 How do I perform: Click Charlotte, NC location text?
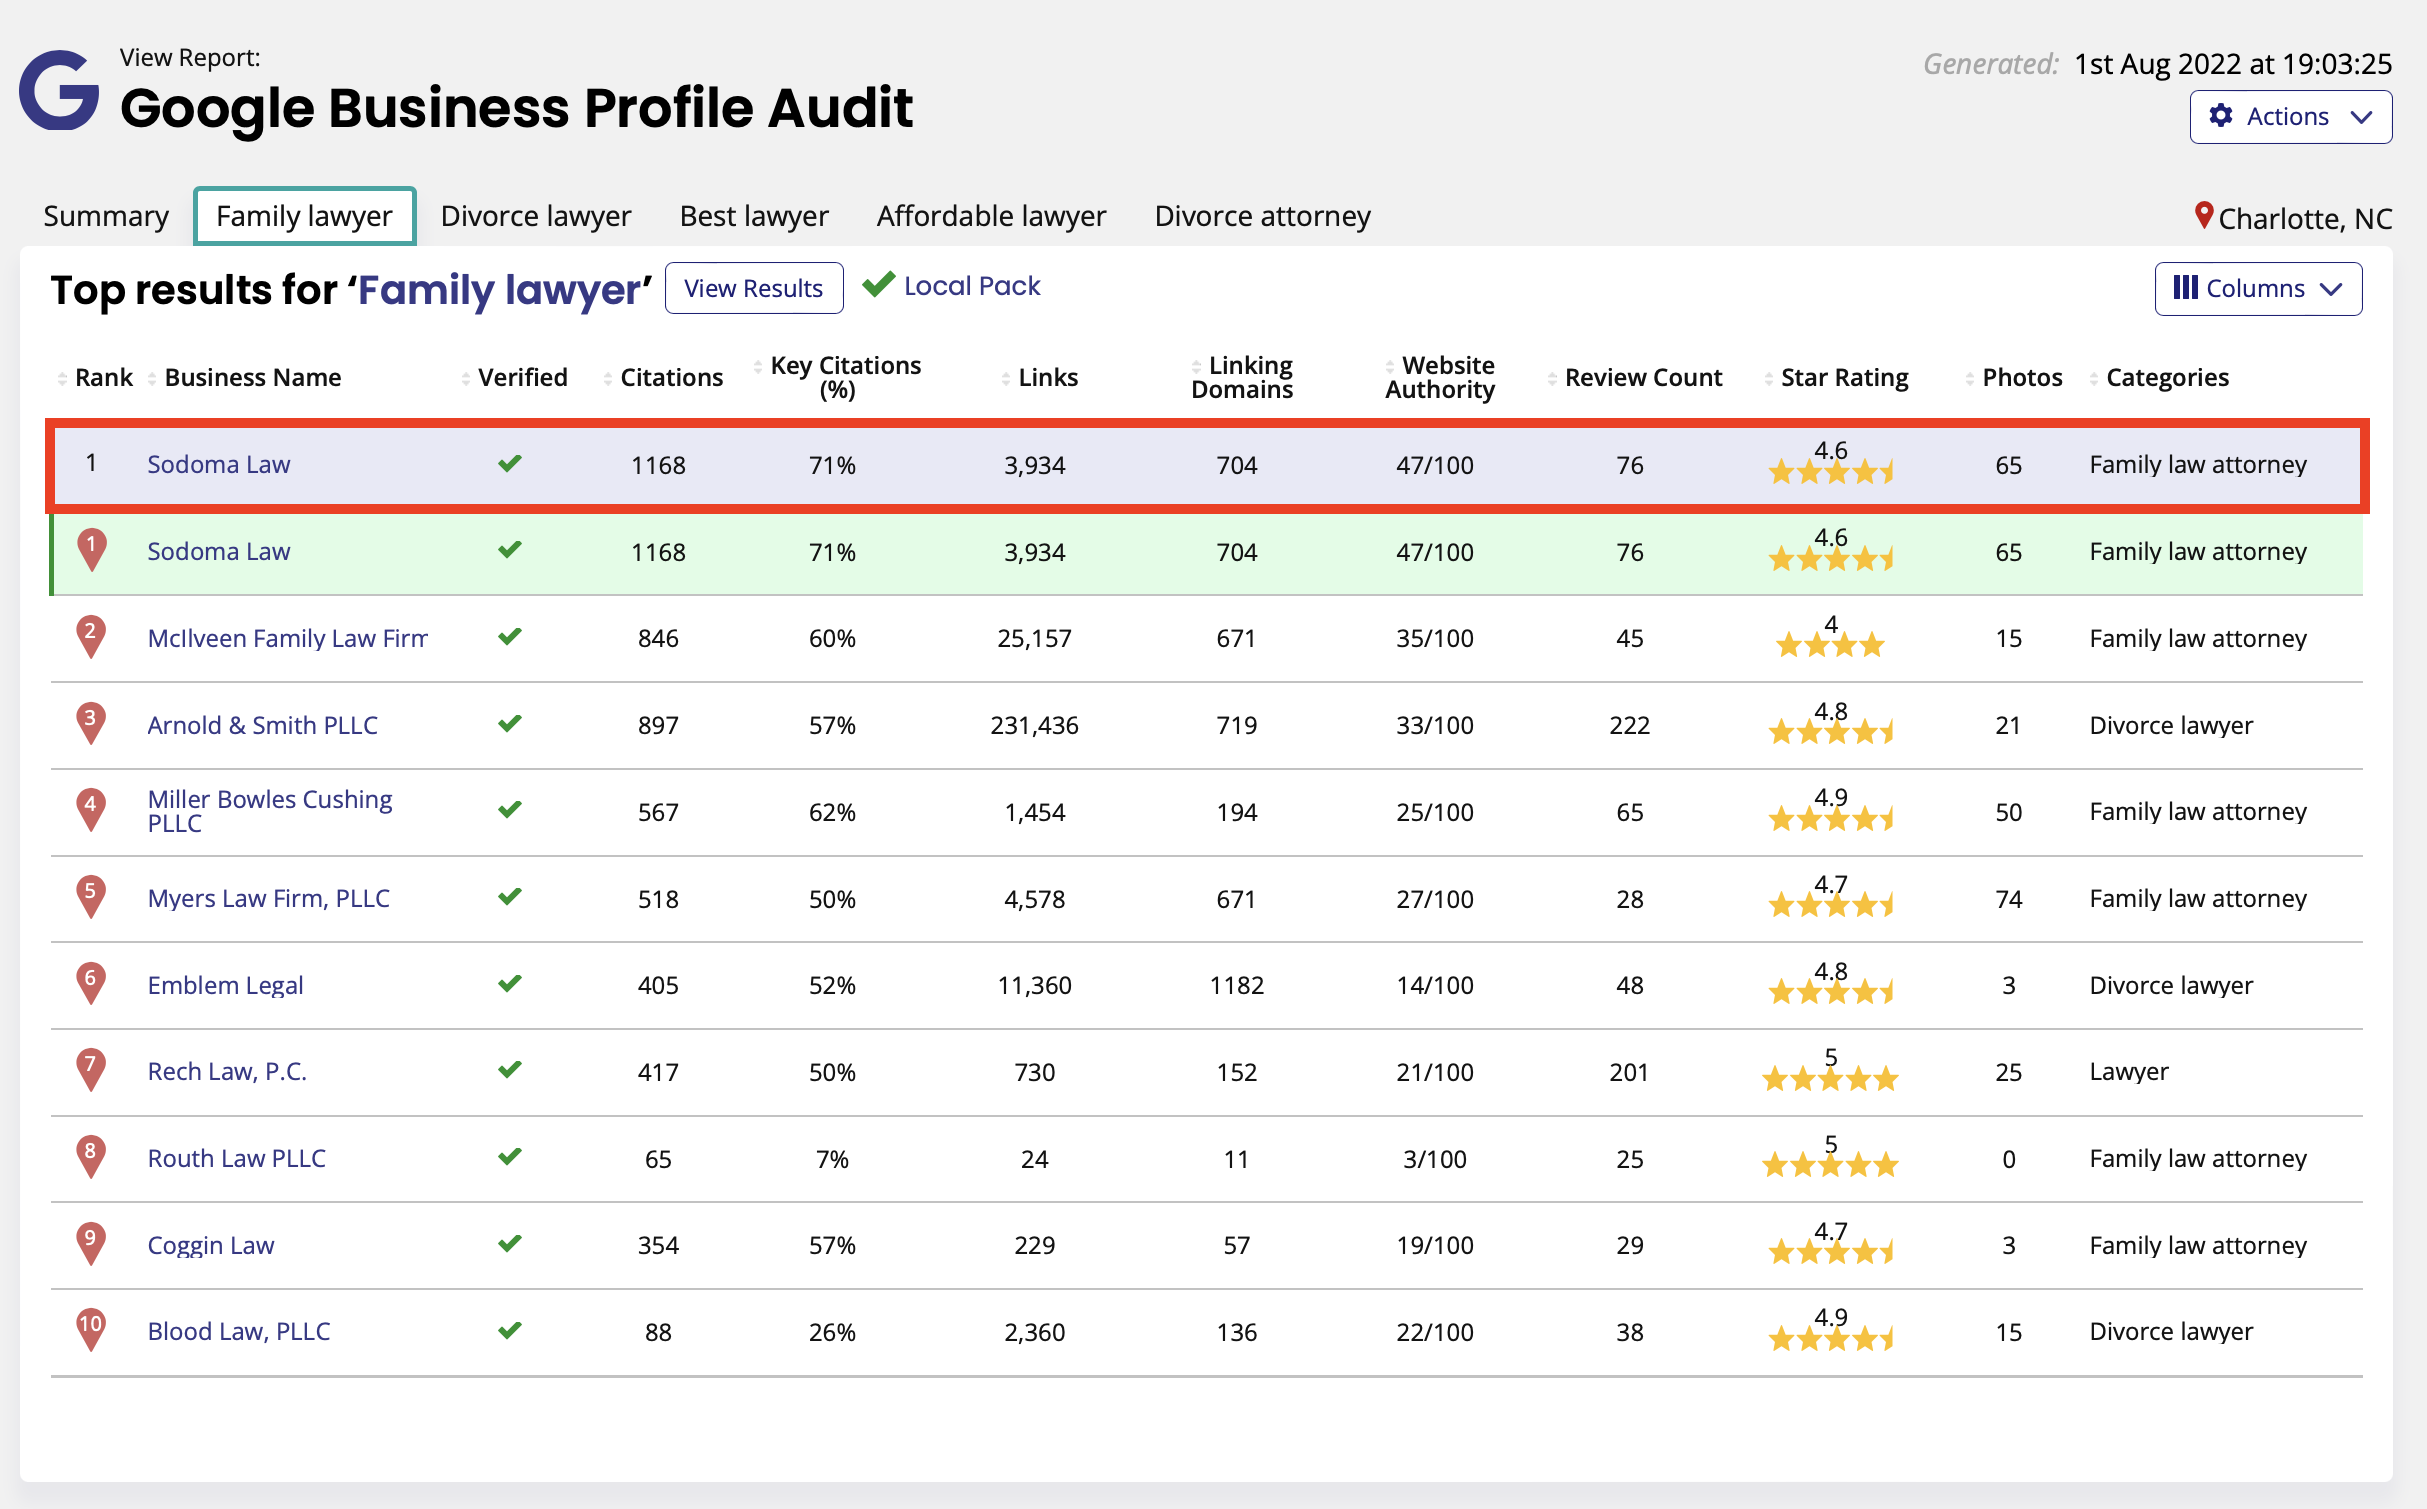pyautogui.click(x=2305, y=219)
